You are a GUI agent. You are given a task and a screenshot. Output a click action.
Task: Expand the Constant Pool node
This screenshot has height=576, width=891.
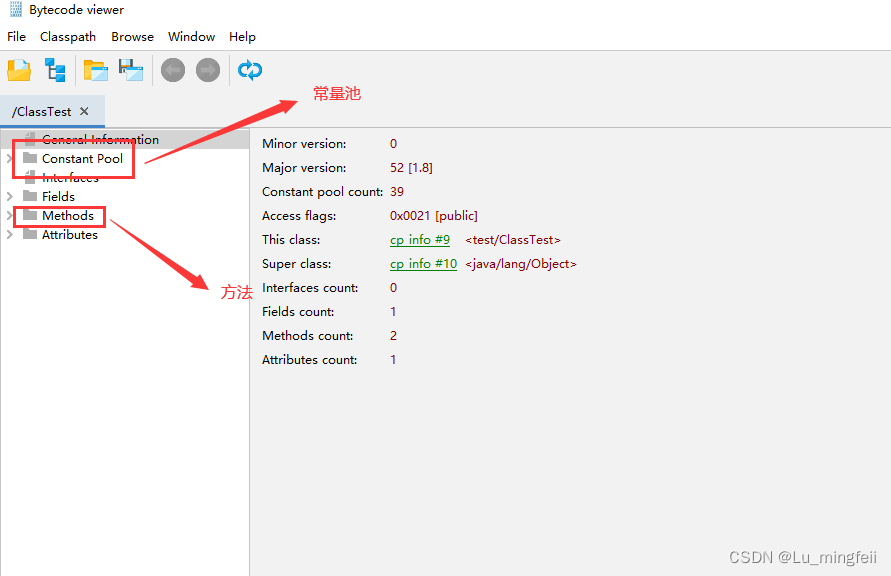(x=8, y=158)
